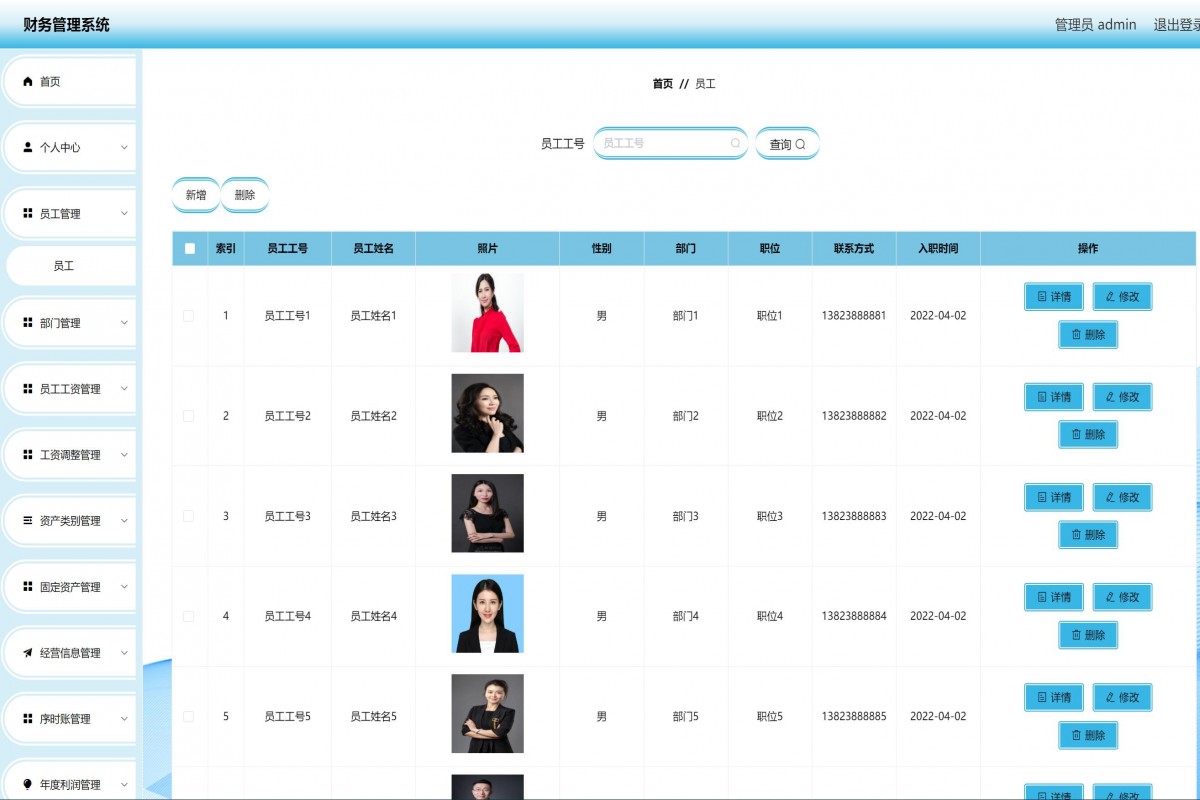1200x800 pixels.
Task: Select the checkbox for row 员工工号3
Action: 189,516
